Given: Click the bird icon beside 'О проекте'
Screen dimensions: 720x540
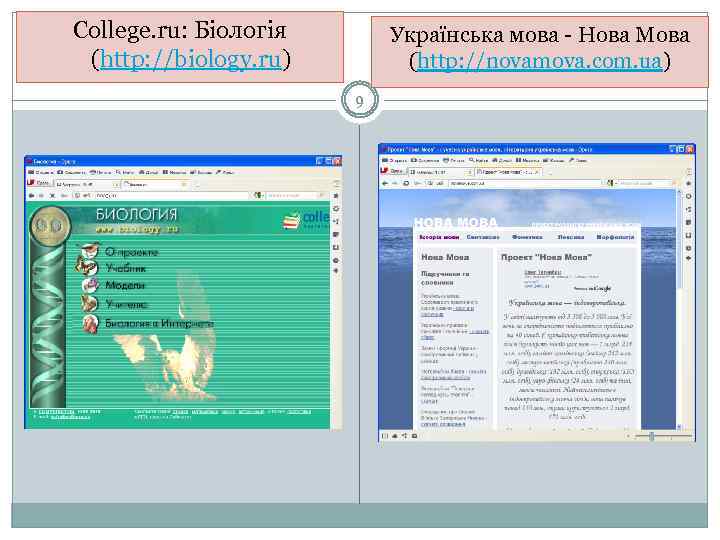Looking at the screenshot, I should coord(90,251).
